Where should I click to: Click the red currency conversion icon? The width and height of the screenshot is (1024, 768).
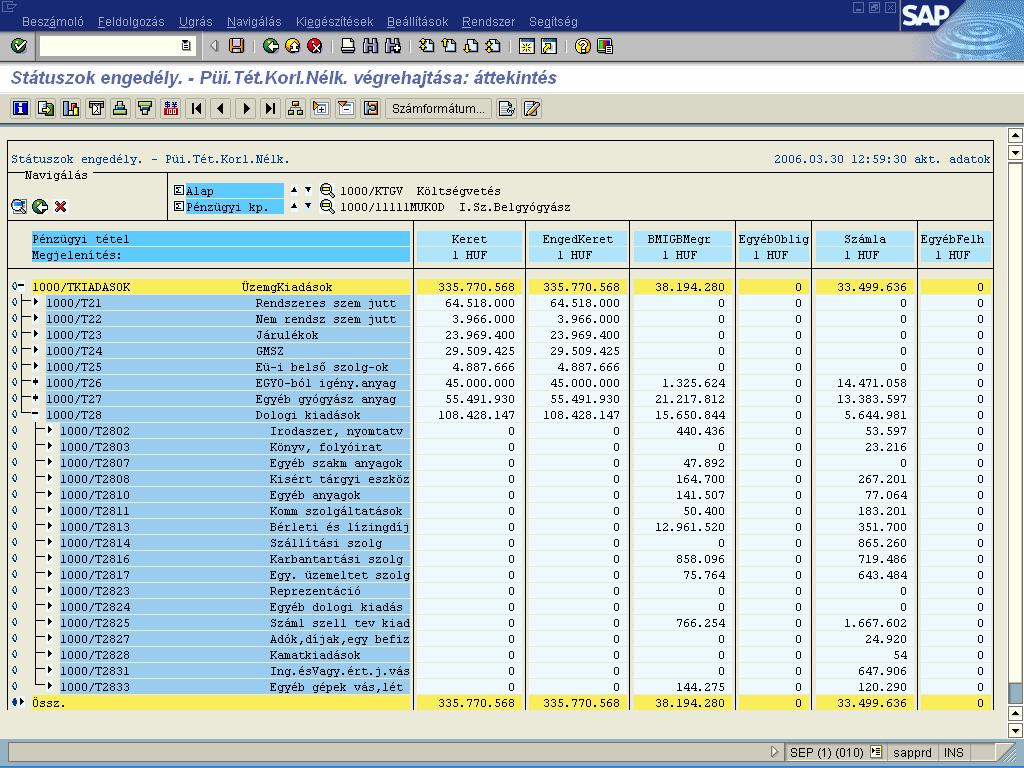(170, 108)
